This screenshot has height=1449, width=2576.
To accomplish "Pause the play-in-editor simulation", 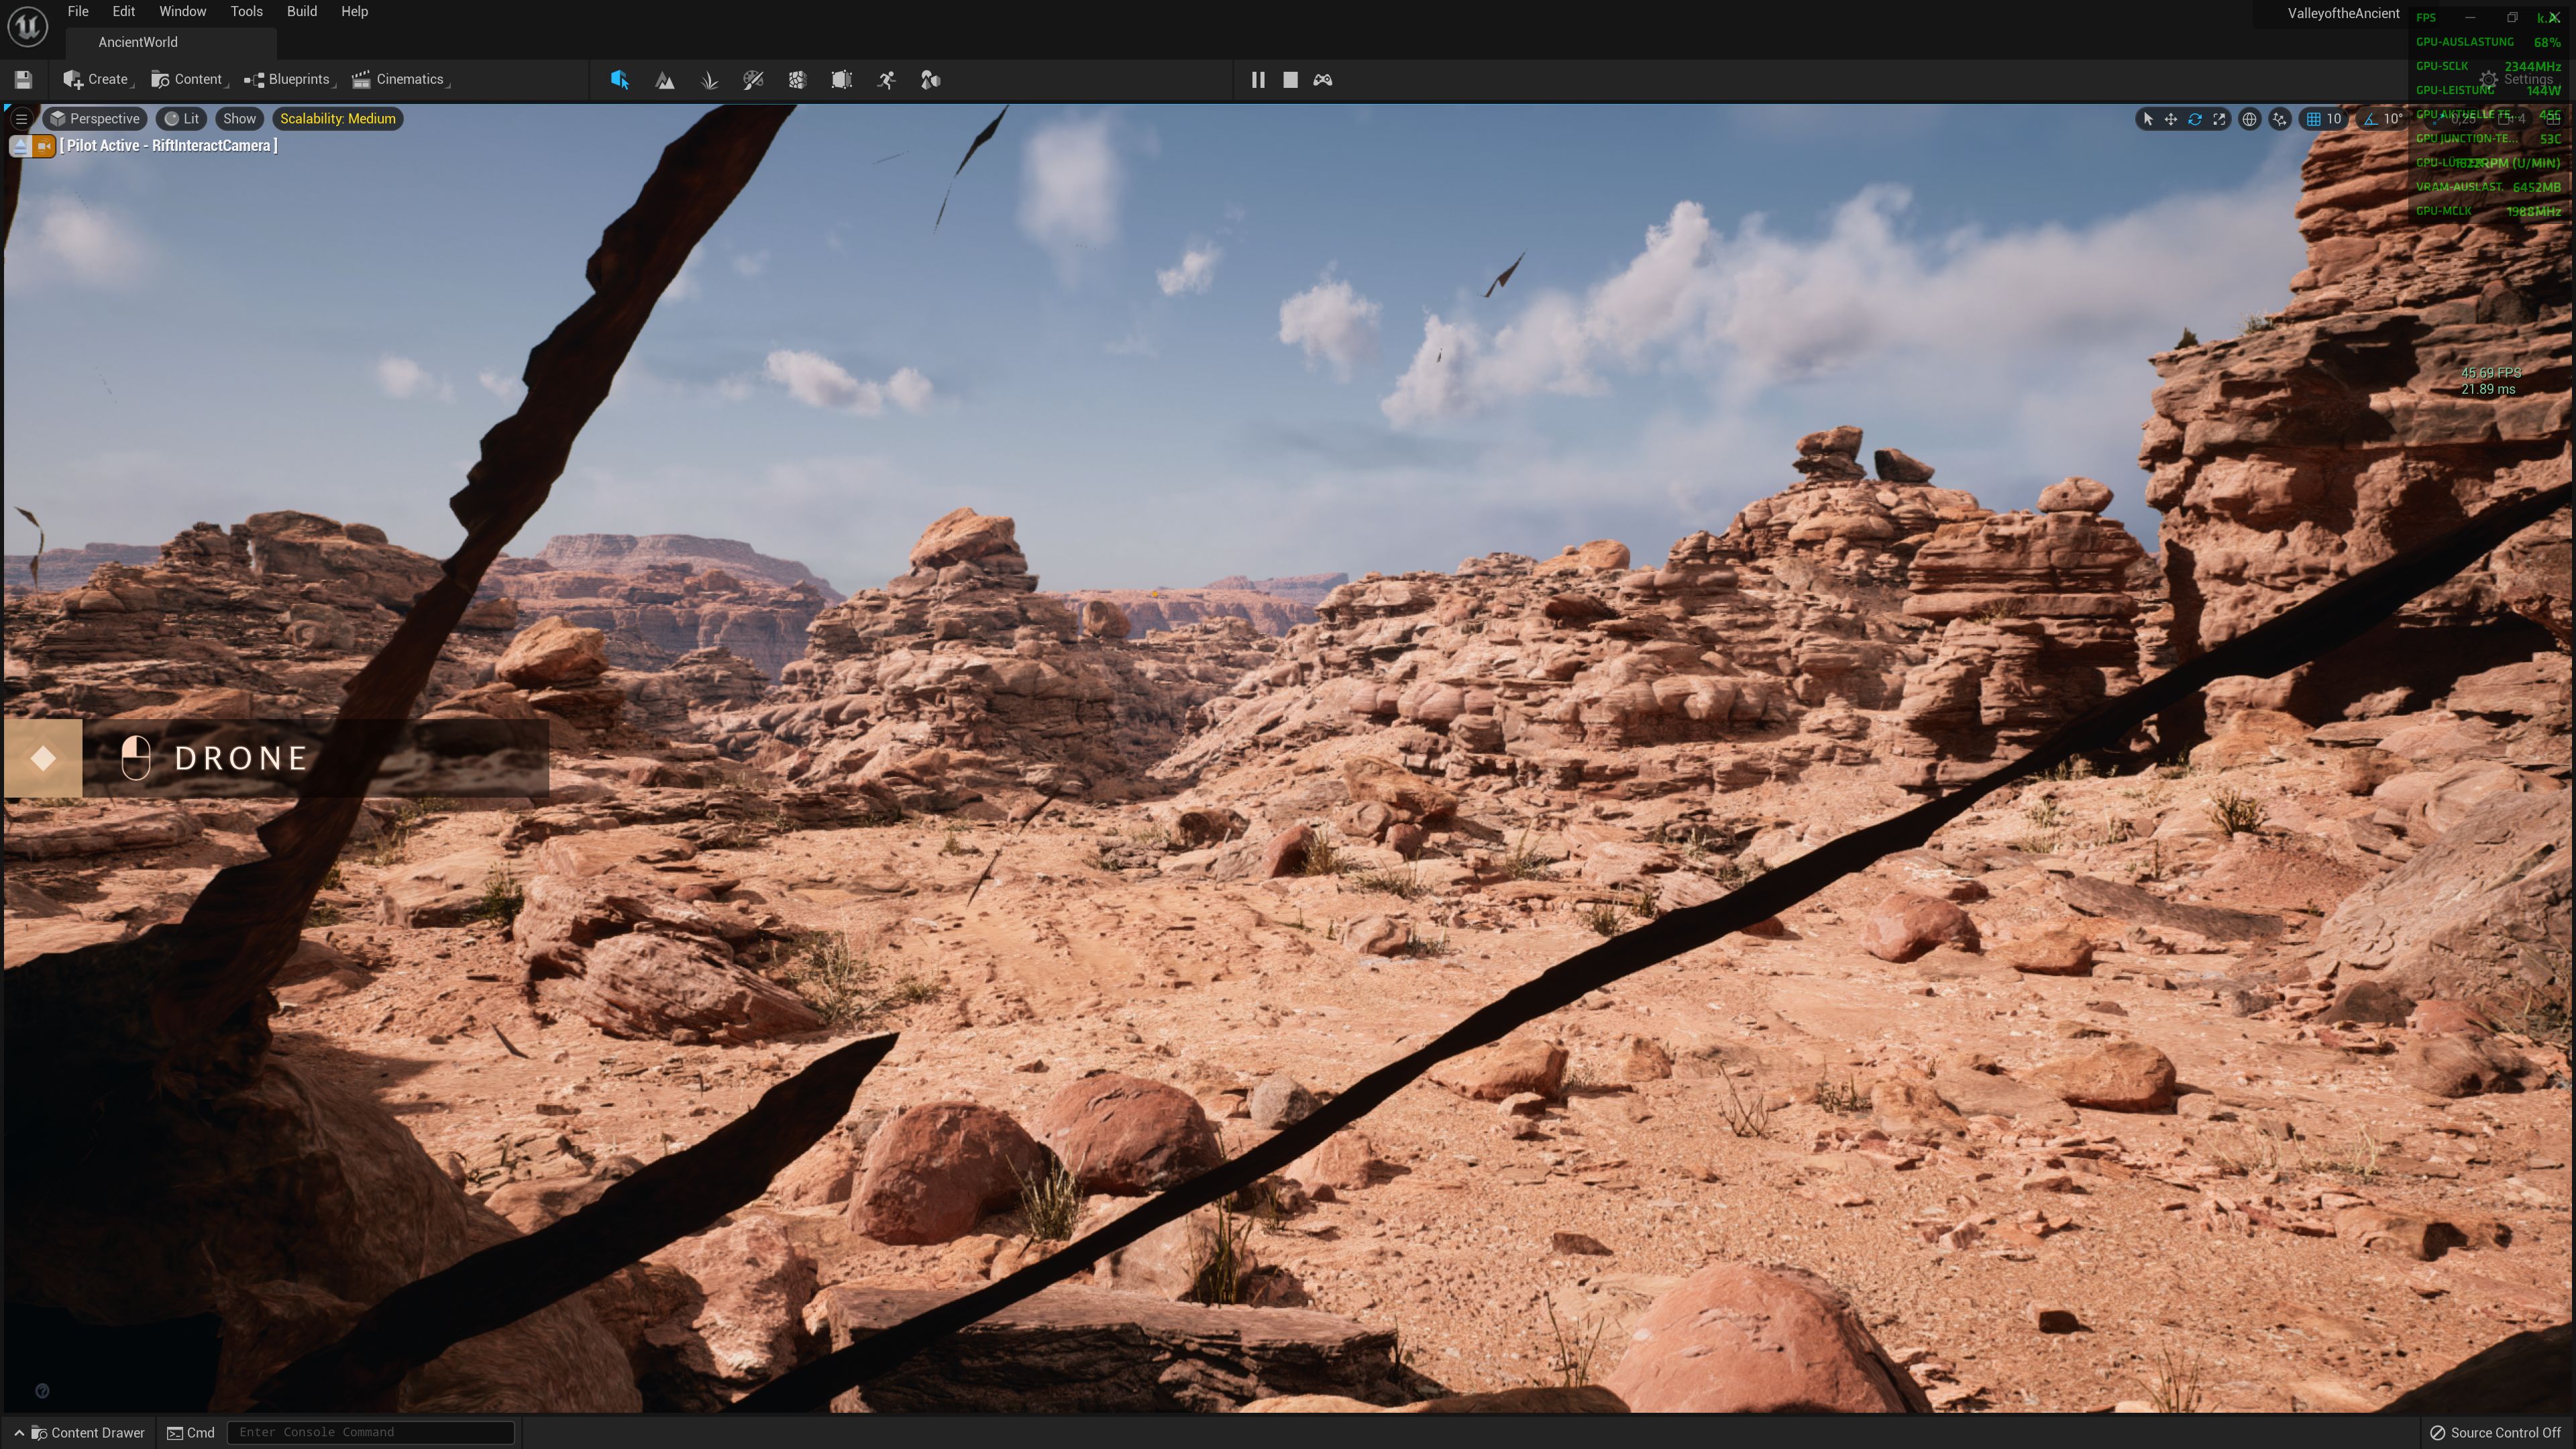I will click(x=1258, y=80).
